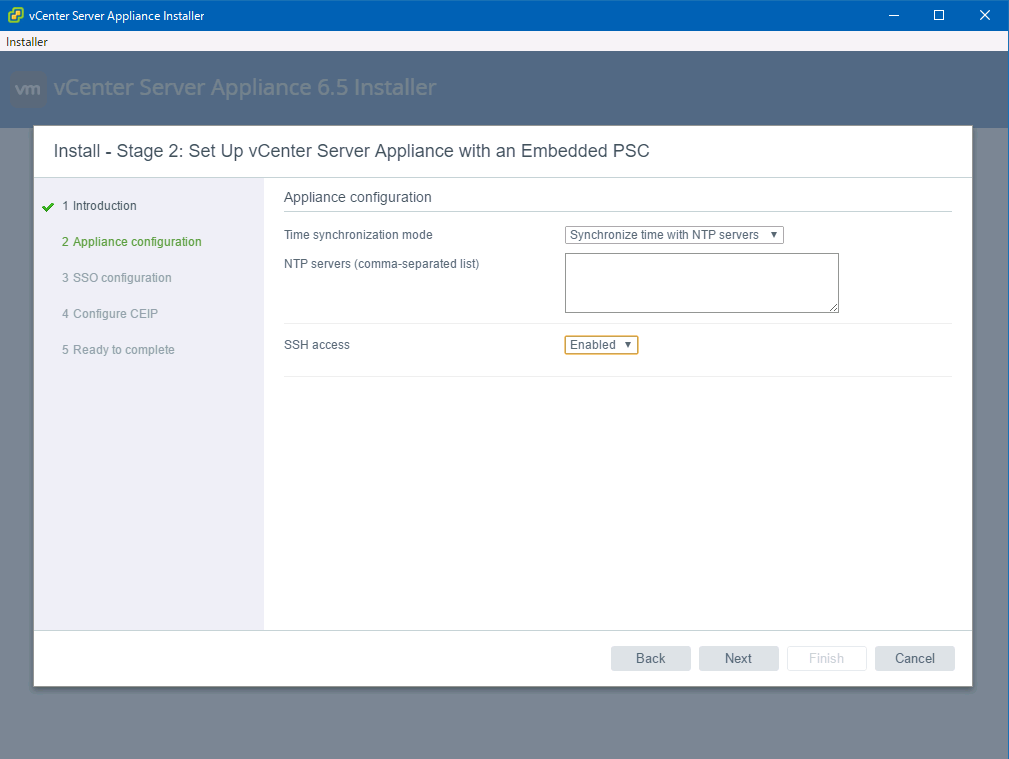Click the vCenter app icon in title bar
Viewport: 1009px width, 759px height.
pos(15,15)
